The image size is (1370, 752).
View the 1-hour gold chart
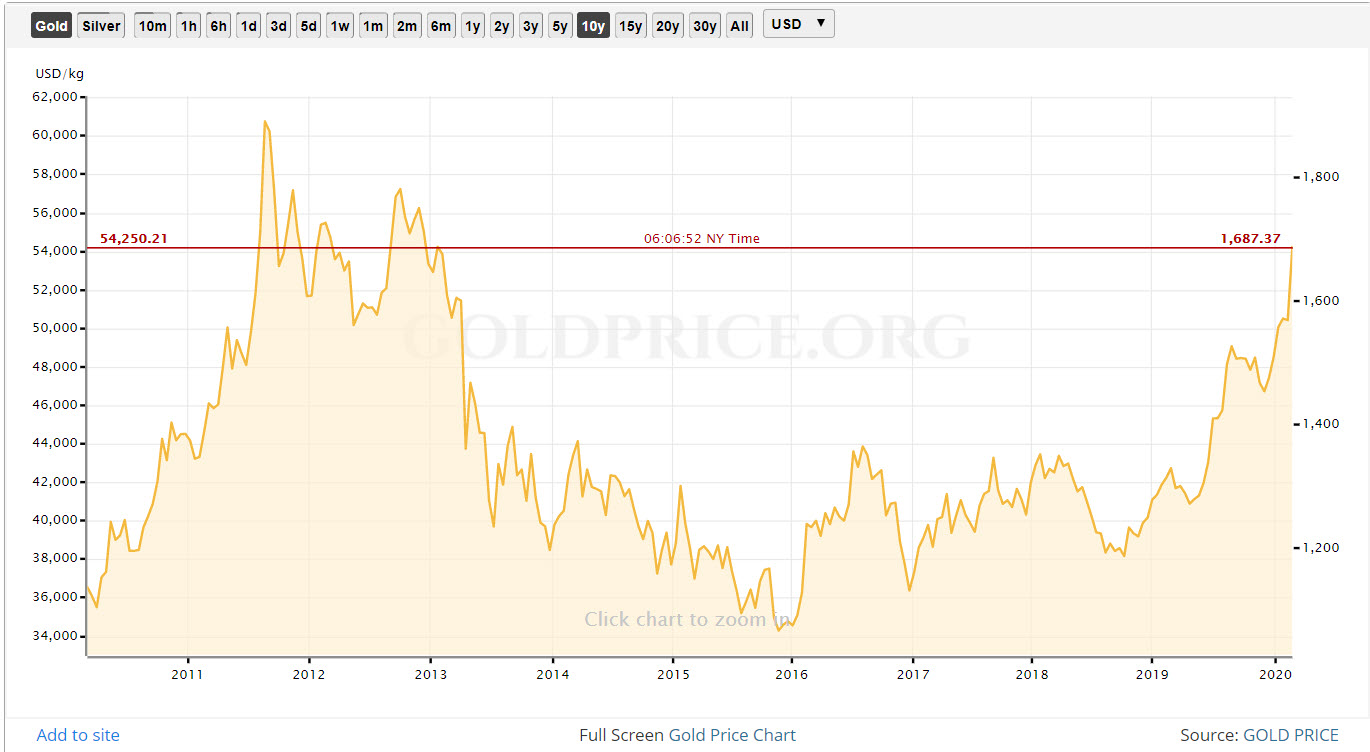click(188, 25)
